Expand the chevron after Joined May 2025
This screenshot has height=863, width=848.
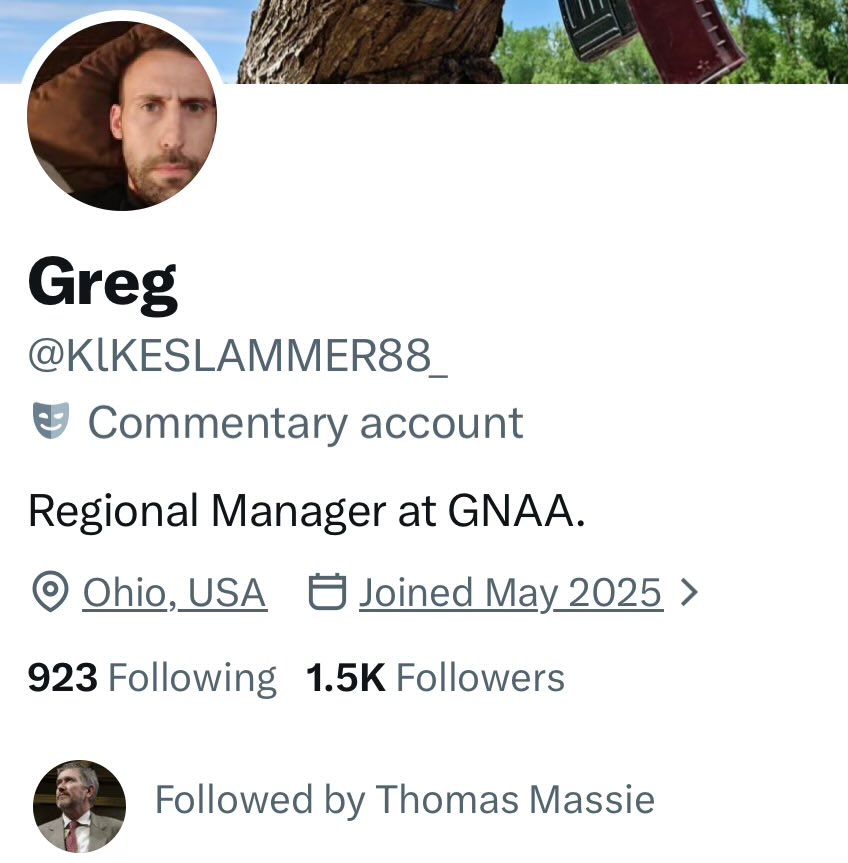click(689, 592)
